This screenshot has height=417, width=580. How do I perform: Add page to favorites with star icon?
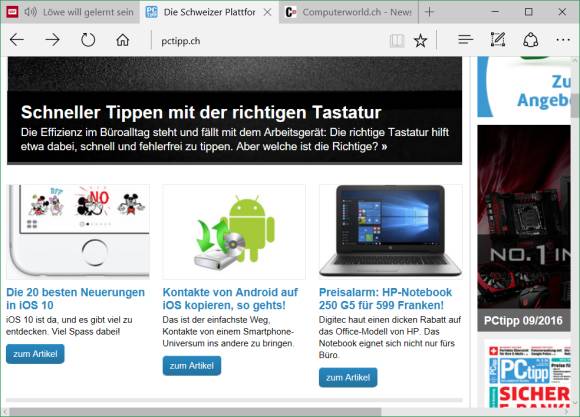click(x=421, y=40)
